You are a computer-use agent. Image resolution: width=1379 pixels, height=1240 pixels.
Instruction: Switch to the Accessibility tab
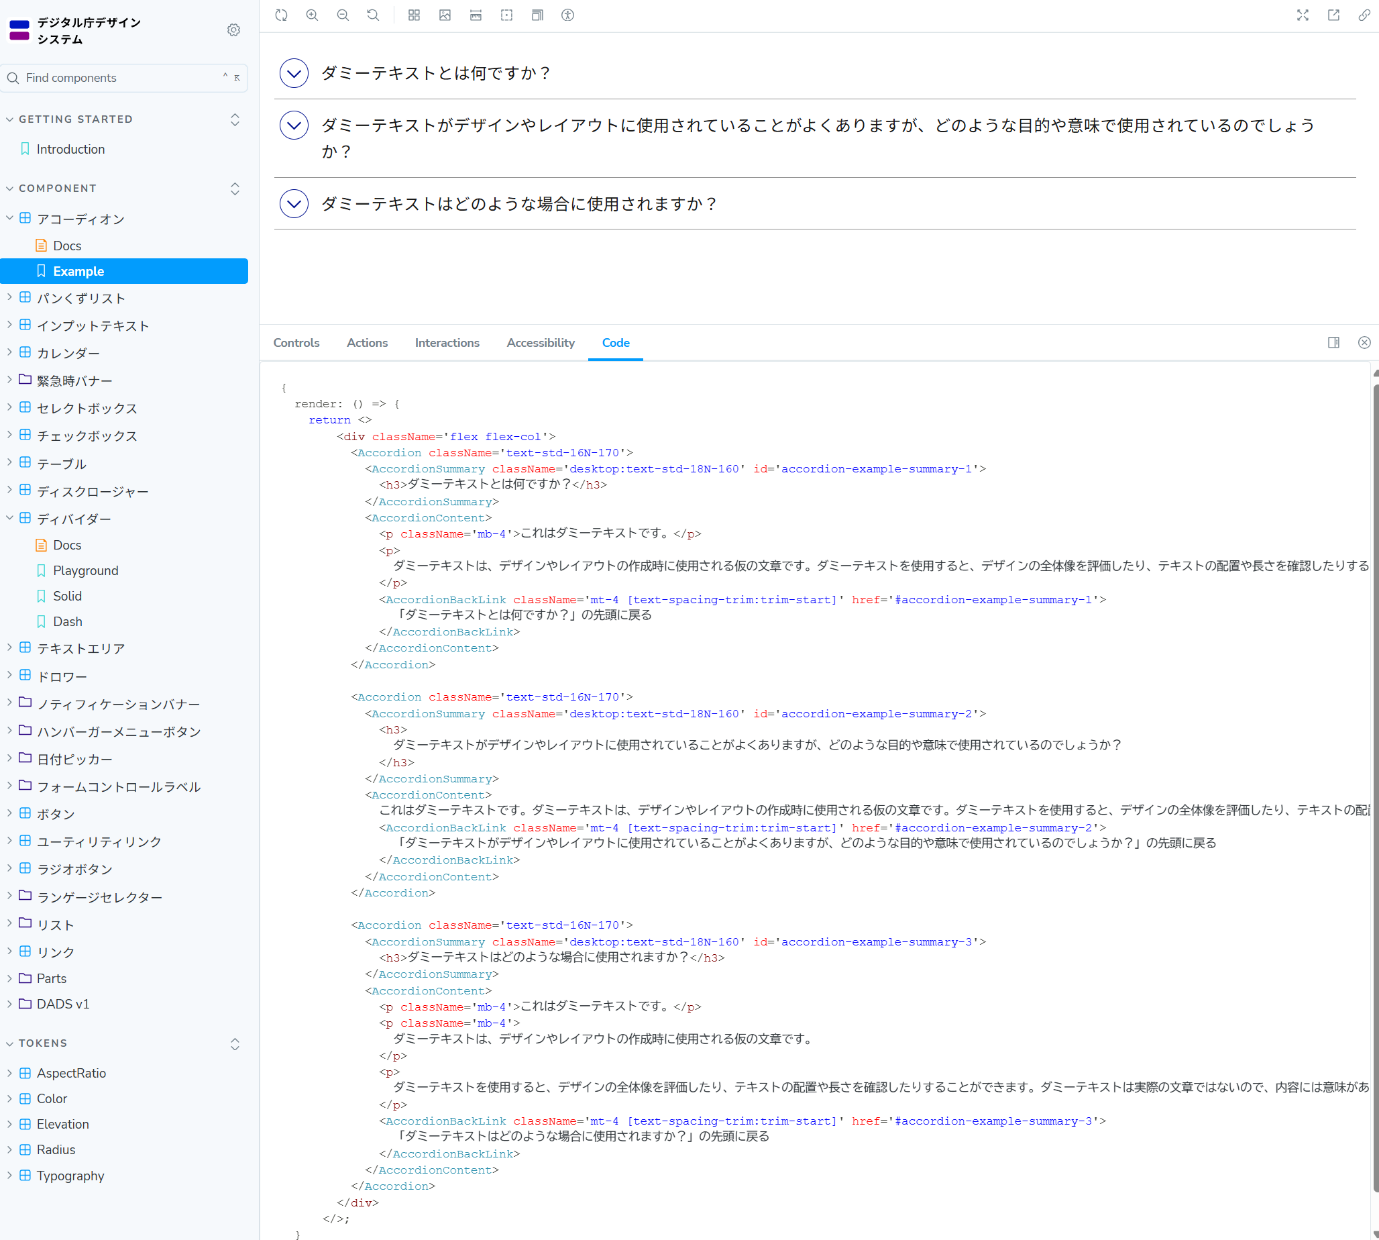(540, 343)
